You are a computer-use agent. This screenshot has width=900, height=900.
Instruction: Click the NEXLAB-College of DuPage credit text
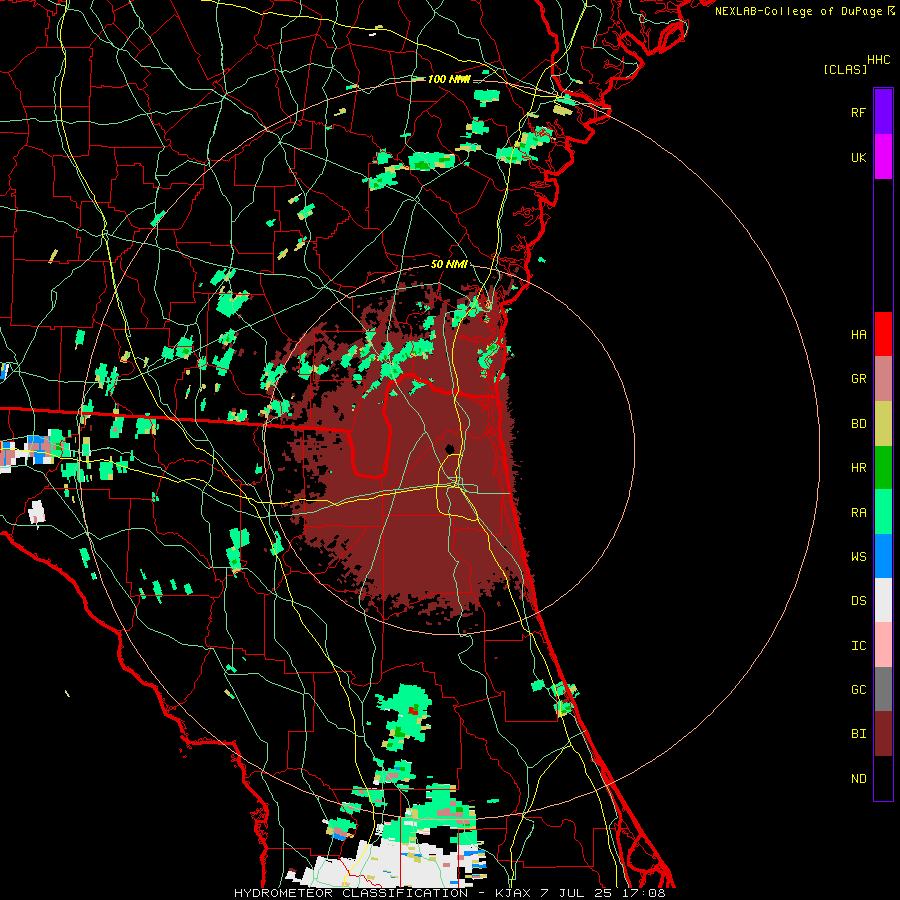[x=798, y=11]
